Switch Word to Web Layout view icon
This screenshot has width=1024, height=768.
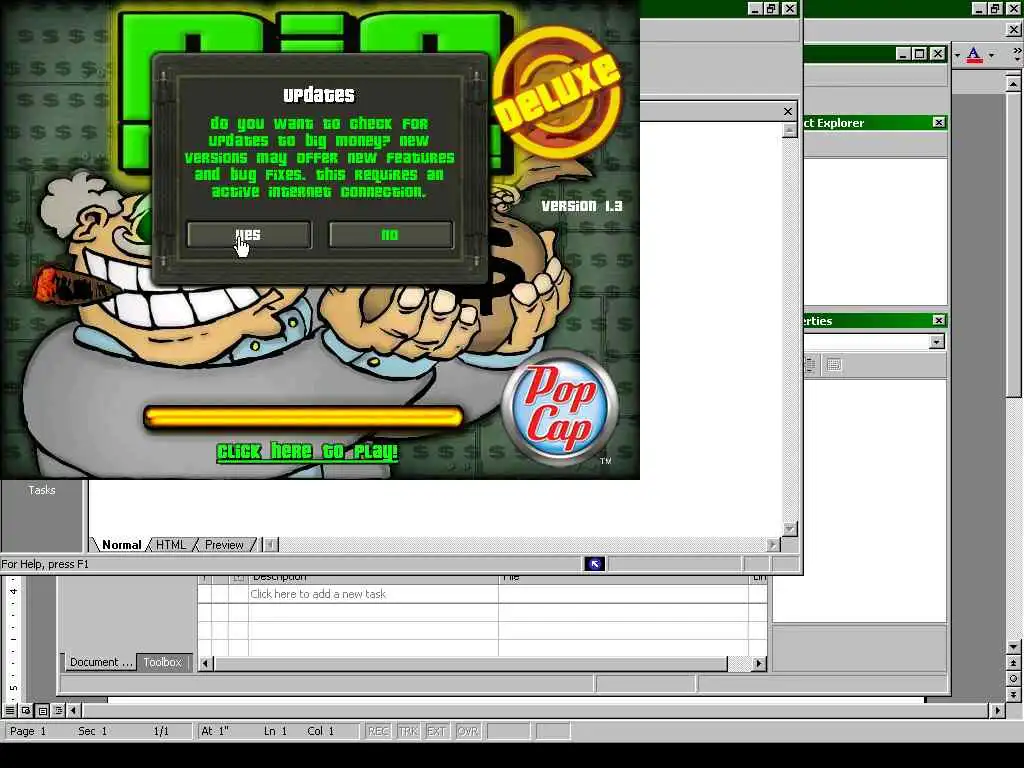click(26, 711)
